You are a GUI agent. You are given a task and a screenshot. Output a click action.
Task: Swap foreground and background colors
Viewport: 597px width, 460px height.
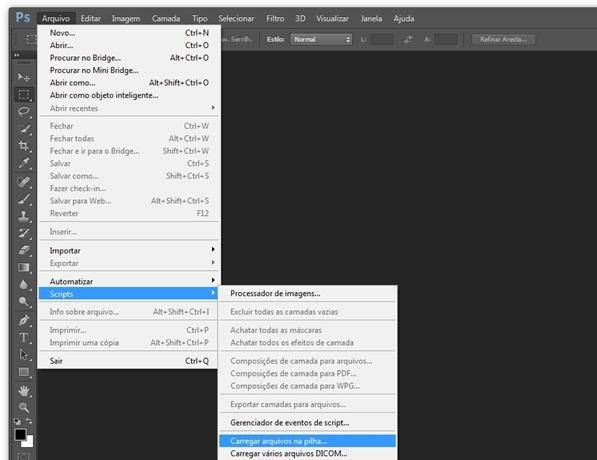tap(29, 421)
